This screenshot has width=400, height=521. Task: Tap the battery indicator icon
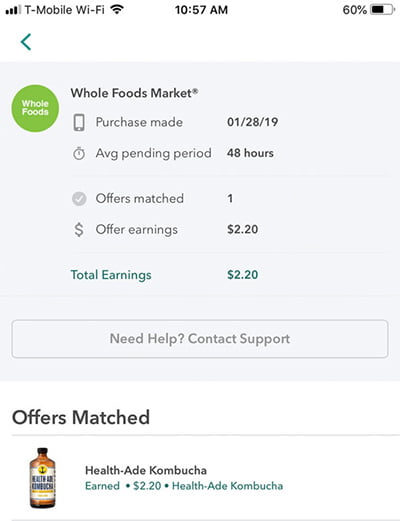pyautogui.click(x=382, y=10)
